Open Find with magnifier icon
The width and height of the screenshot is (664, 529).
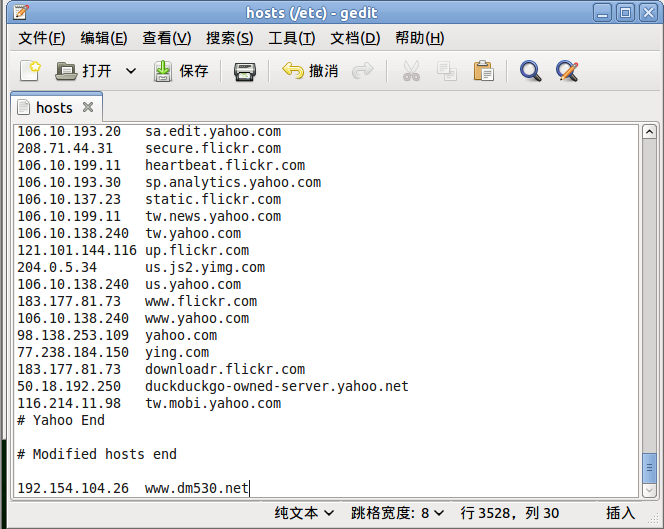click(530, 71)
